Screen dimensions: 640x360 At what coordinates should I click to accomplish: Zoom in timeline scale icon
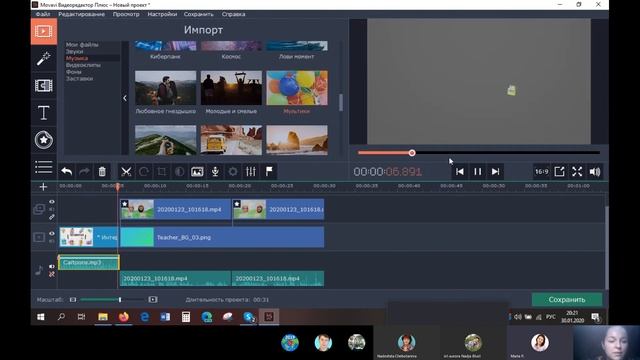tap(153, 300)
